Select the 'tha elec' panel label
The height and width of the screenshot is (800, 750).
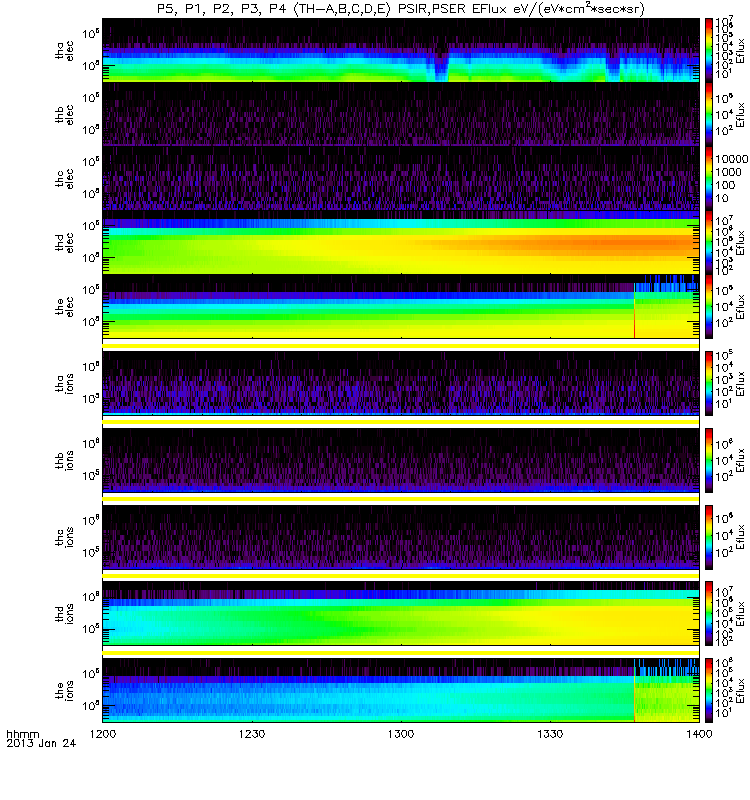tap(64, 51)
